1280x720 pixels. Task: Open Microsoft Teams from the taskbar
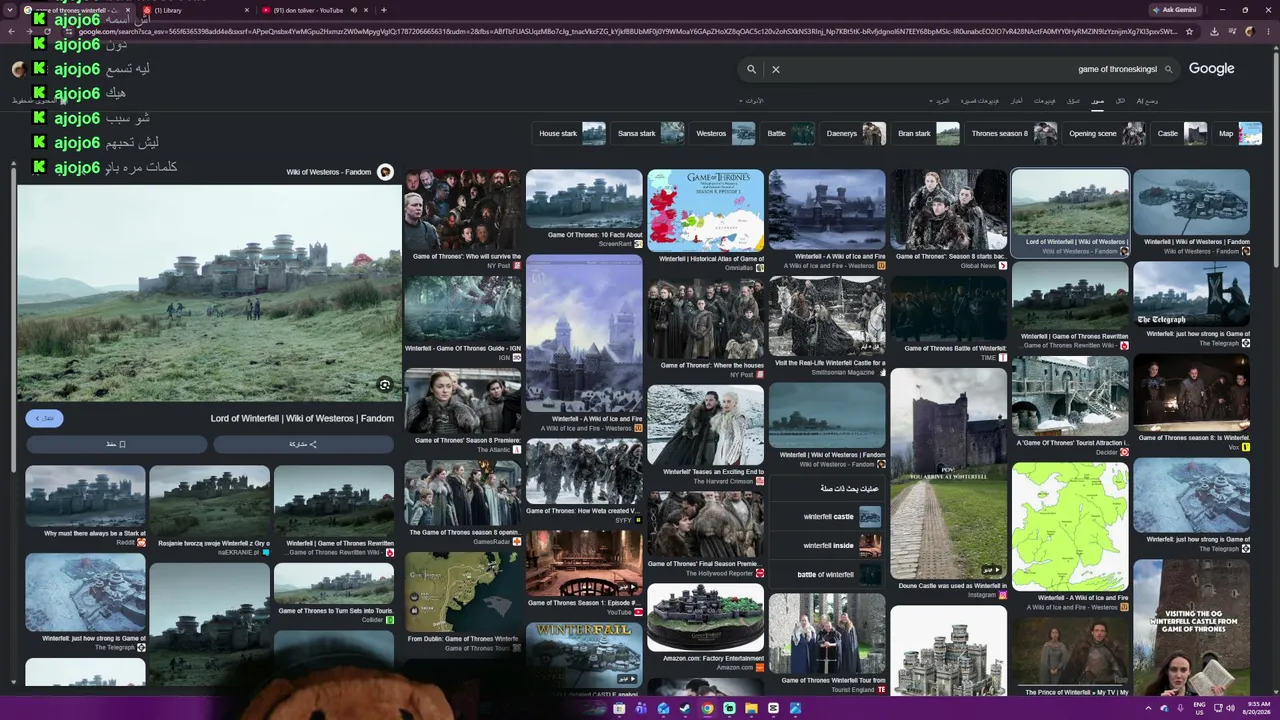click(x=641, y=709)
